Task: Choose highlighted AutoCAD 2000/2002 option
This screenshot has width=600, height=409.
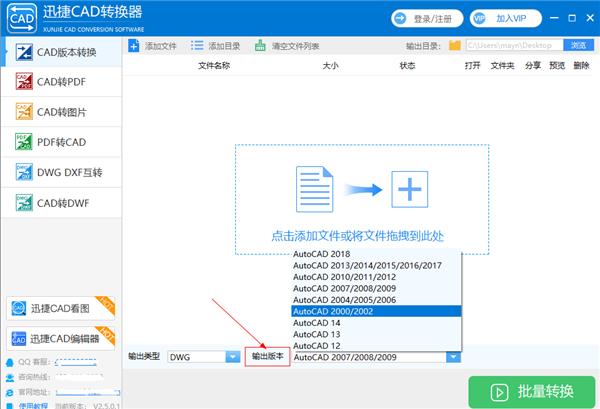Action: click(x=376, y=311)
